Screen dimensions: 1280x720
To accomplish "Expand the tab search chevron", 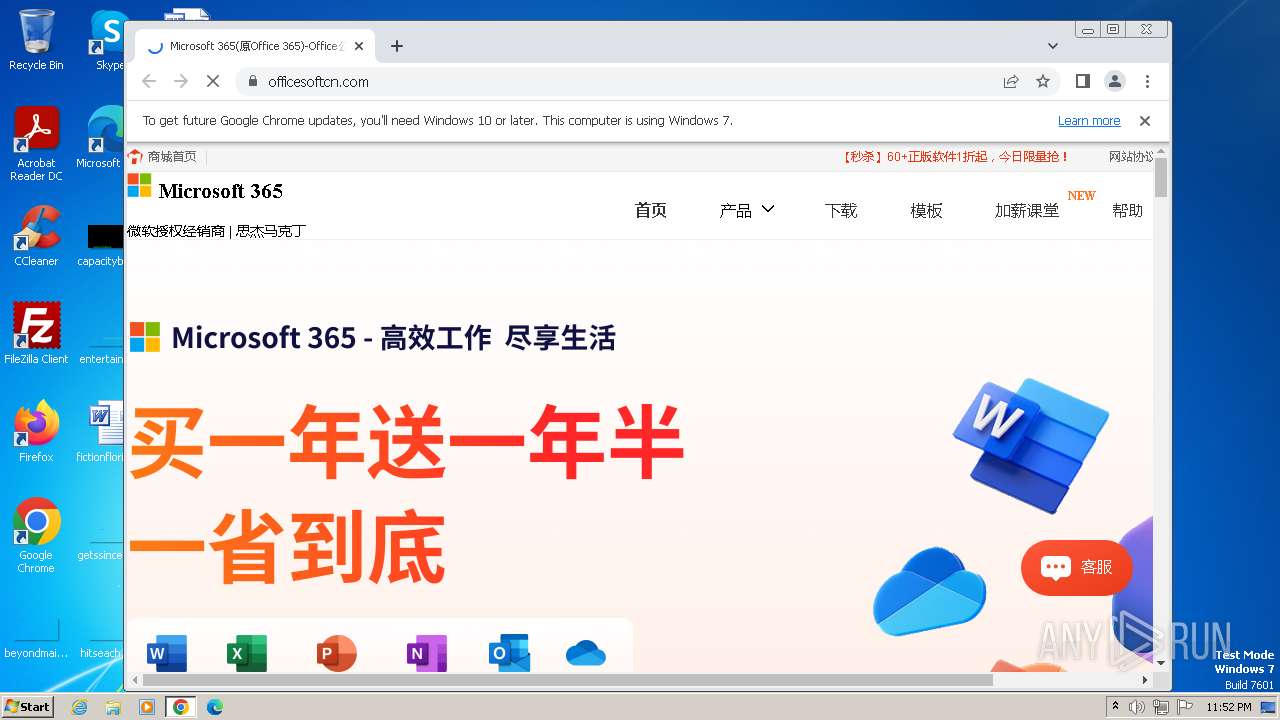I will (x=1053, y=46).
